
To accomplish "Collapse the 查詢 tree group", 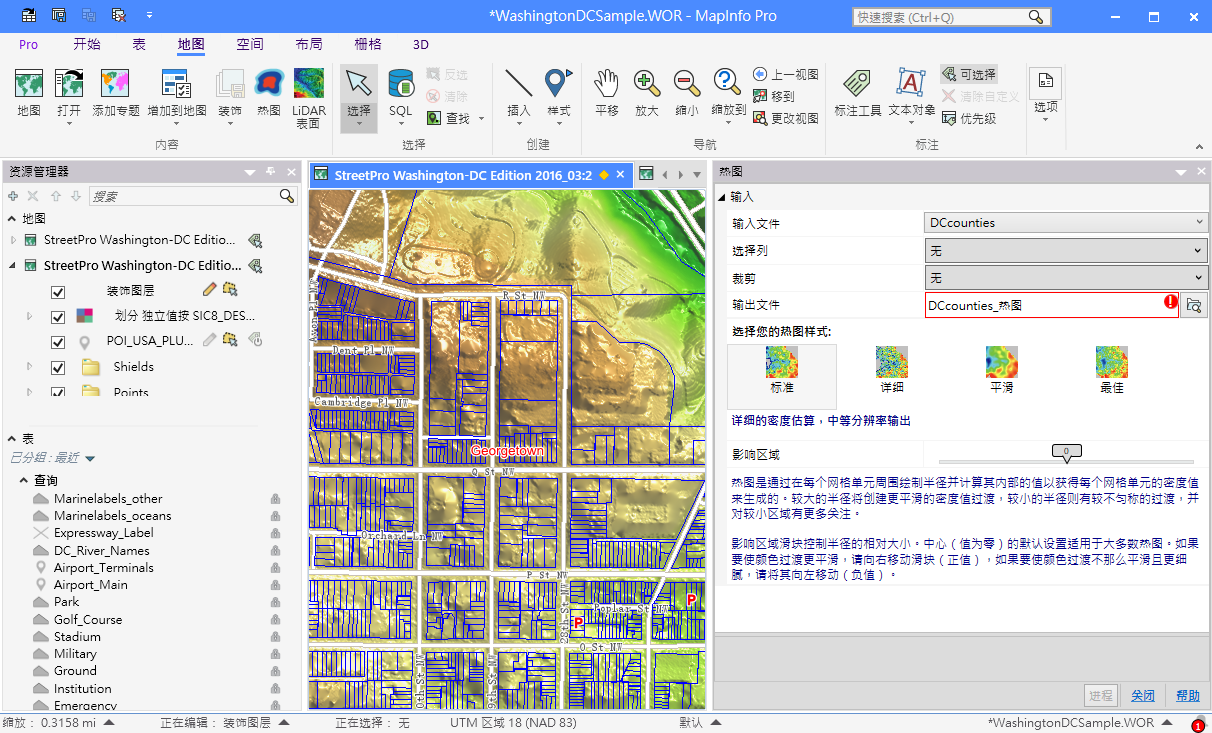I will tap(24, 481).
